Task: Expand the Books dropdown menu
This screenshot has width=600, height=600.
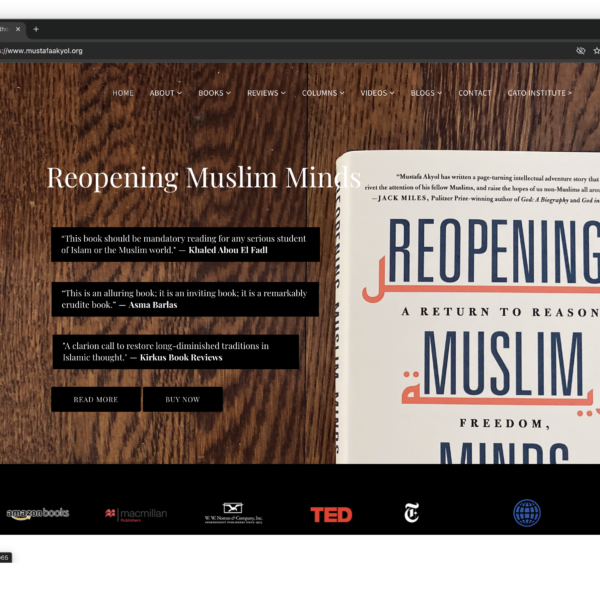Action: pyautogui.click(x=214, y=93)
